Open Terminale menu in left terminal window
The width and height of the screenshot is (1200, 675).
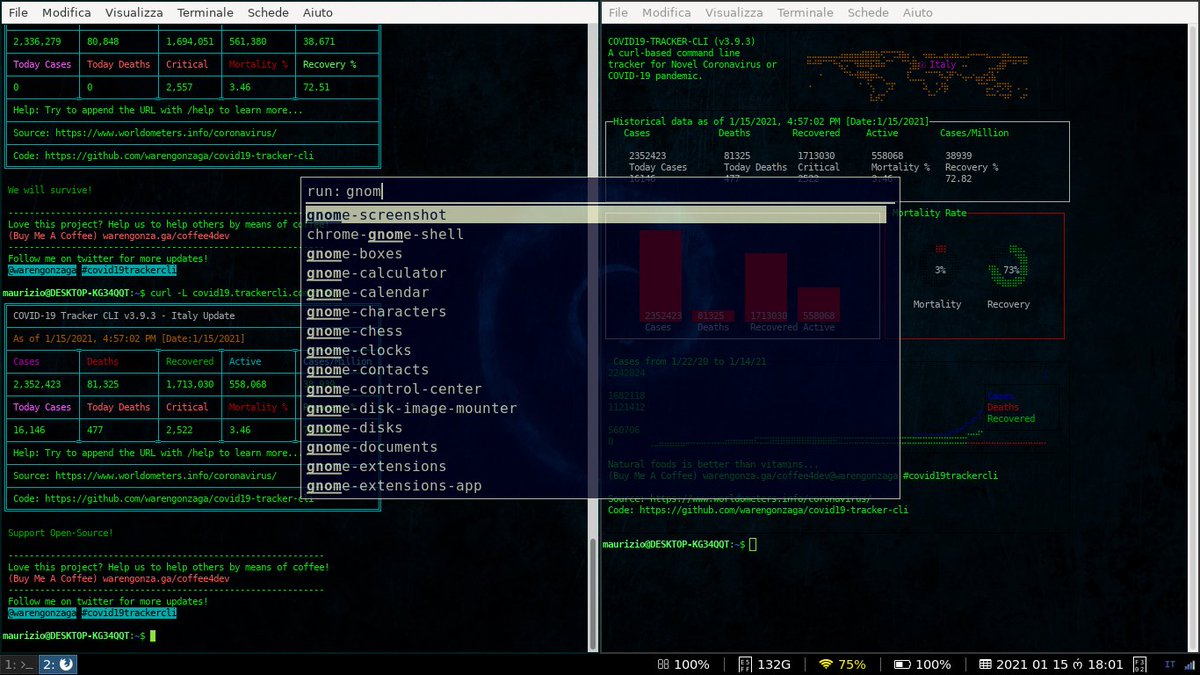coord(205,13)
